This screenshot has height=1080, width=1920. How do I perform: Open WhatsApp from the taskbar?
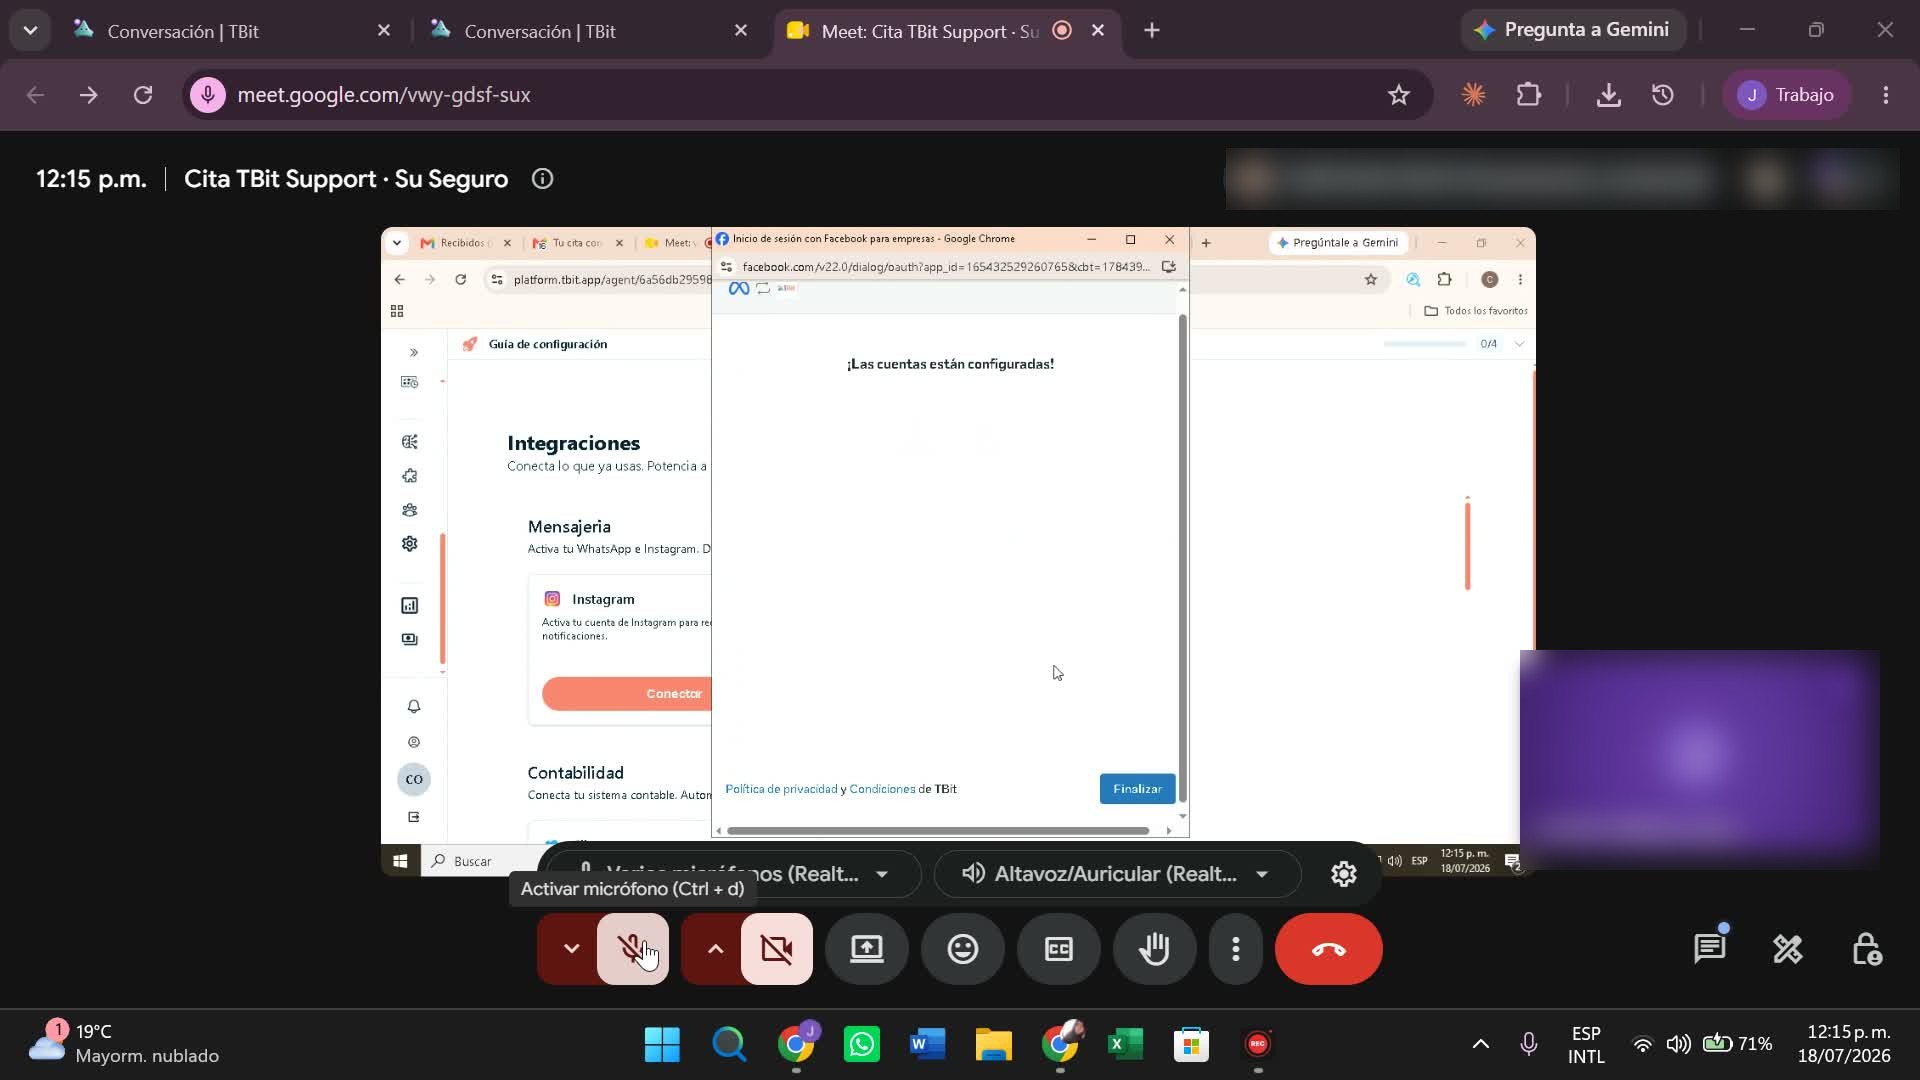click(x=861, y=1045)
